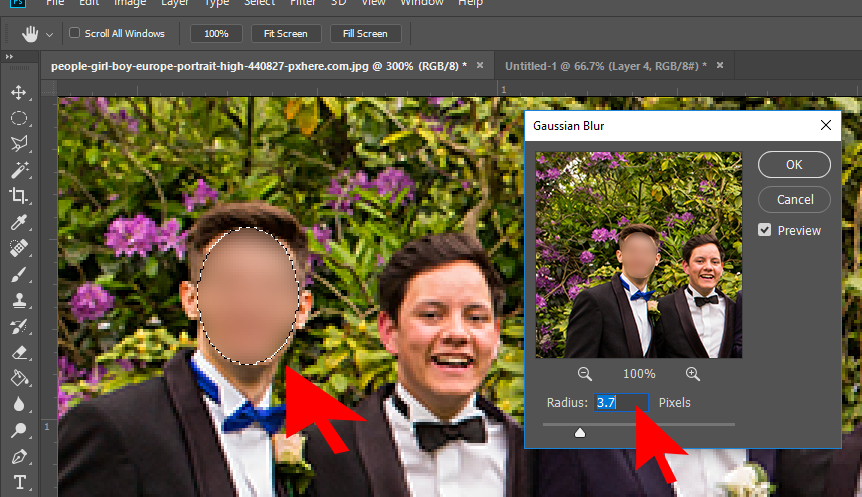Cancel the Gaussian Blur dialog
The image size is (862, 497).
(x=794, y=199)
